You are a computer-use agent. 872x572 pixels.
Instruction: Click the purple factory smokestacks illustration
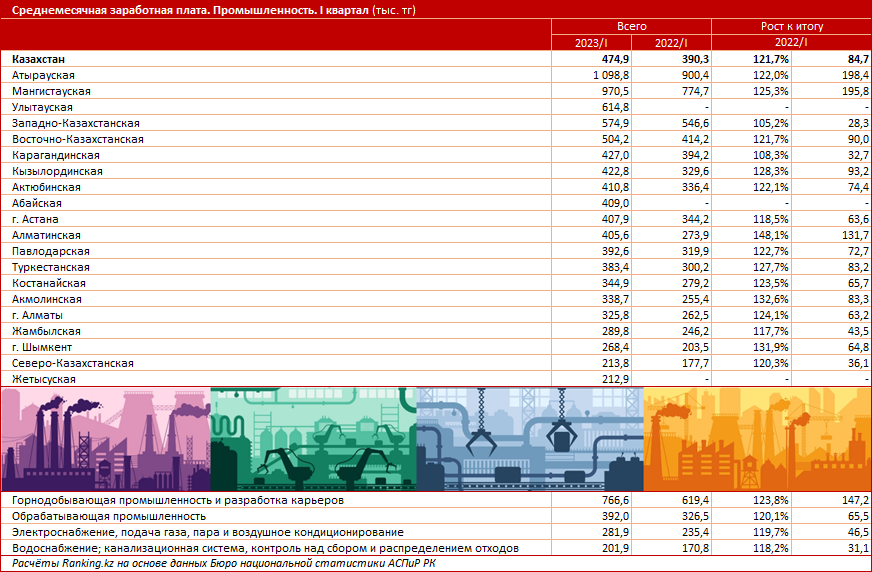point(106,439)
